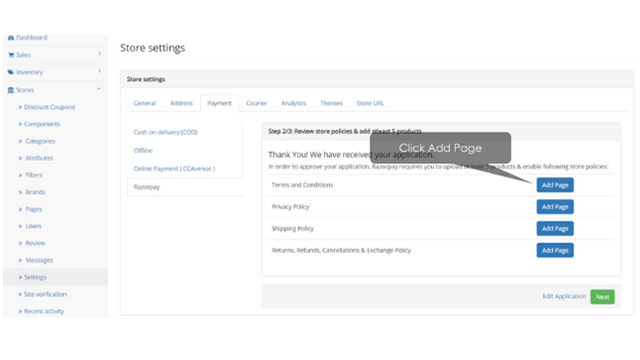Image resolution: width=640 pixels, height=360 pixels.
Task: Switch to the Address tab
Action: 181,103
